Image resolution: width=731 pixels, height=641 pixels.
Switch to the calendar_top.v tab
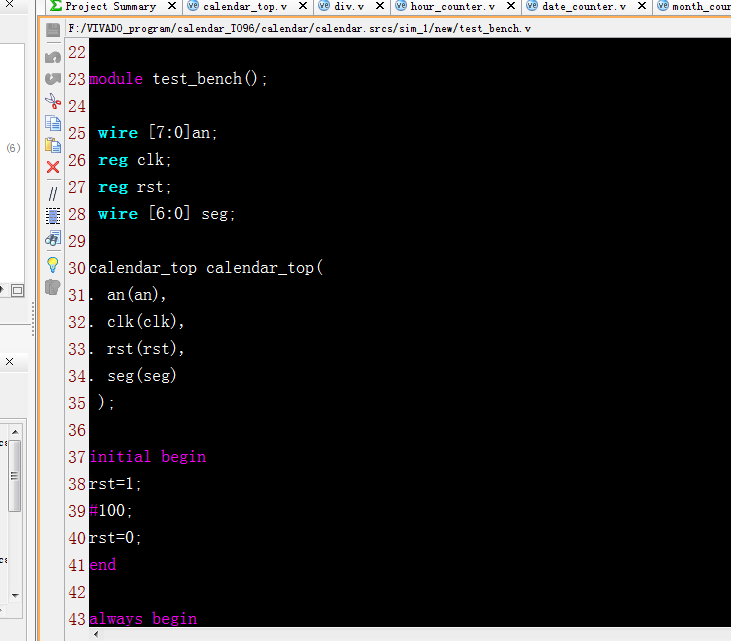[244, 7]
